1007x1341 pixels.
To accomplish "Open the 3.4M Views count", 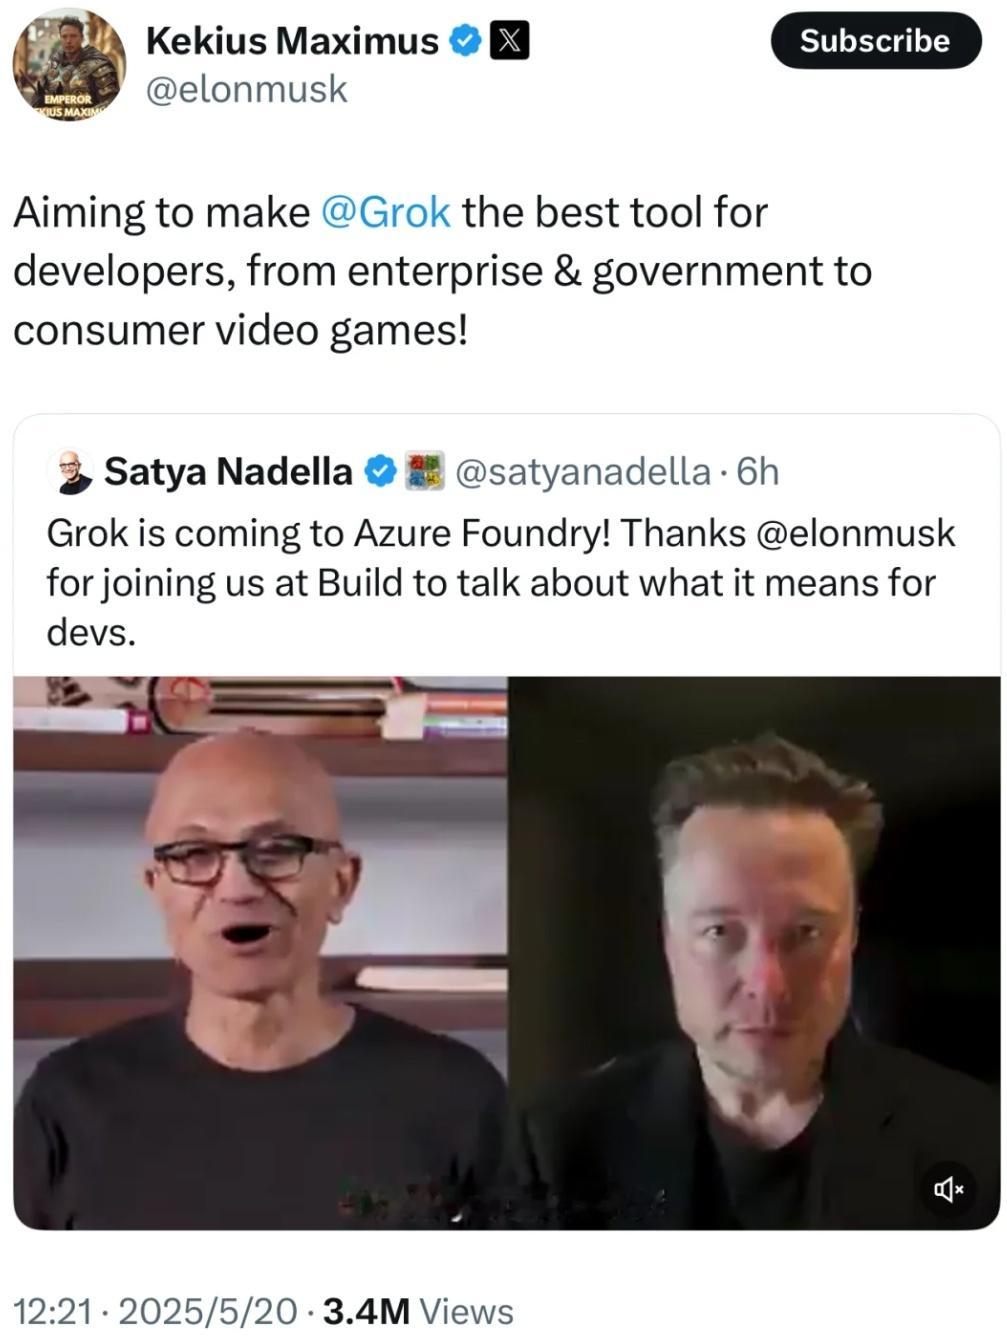I will pos(418,1311).
